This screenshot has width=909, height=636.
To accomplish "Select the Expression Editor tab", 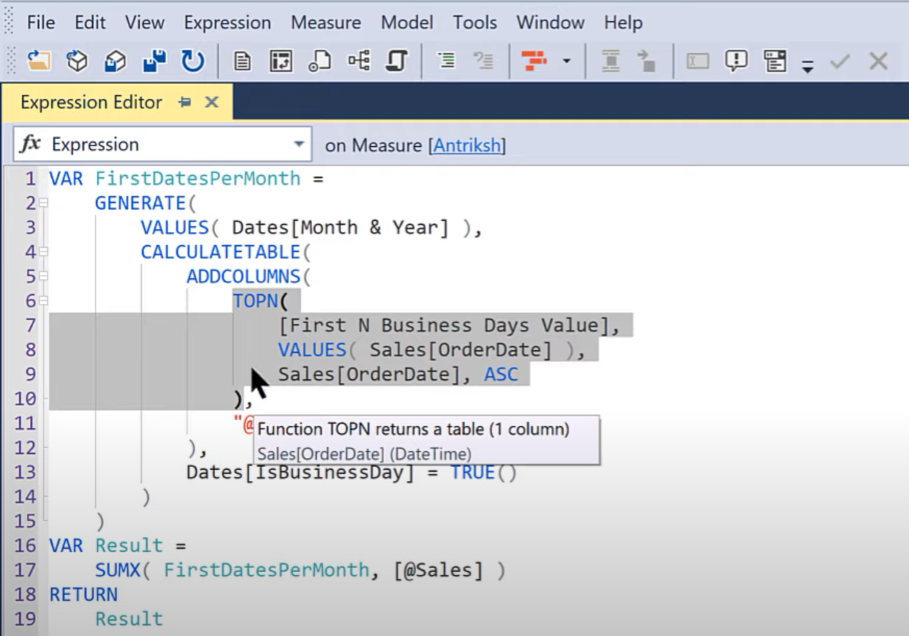I will click(x=92, y=102).
